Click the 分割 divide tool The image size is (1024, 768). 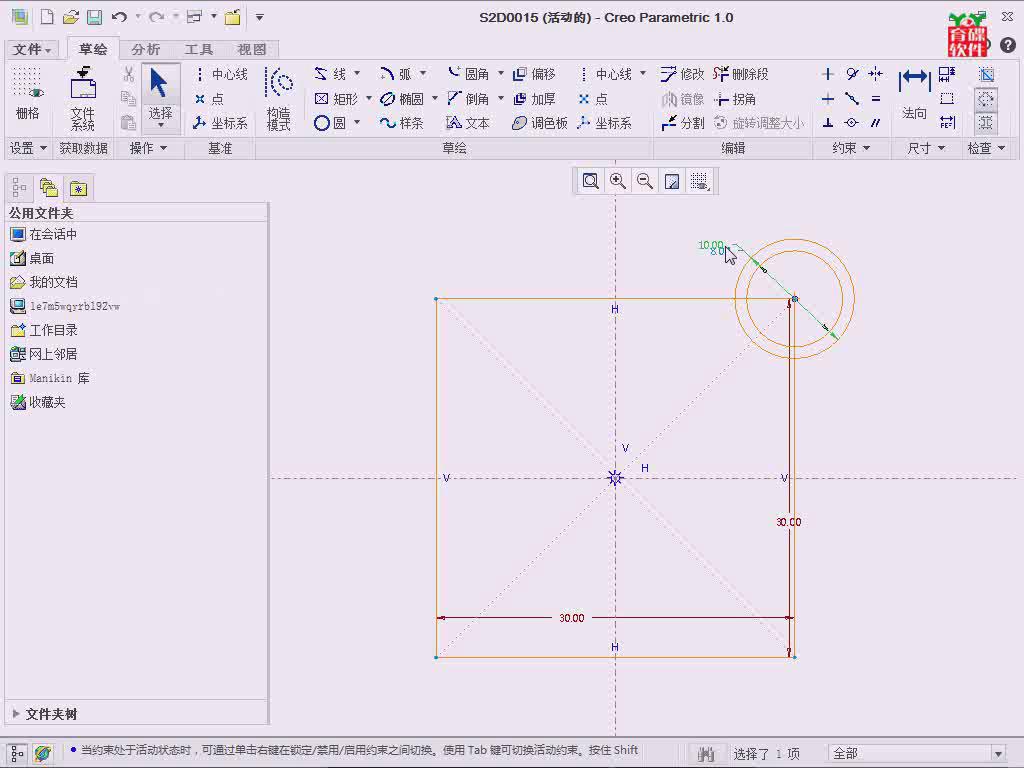[682, 123]
